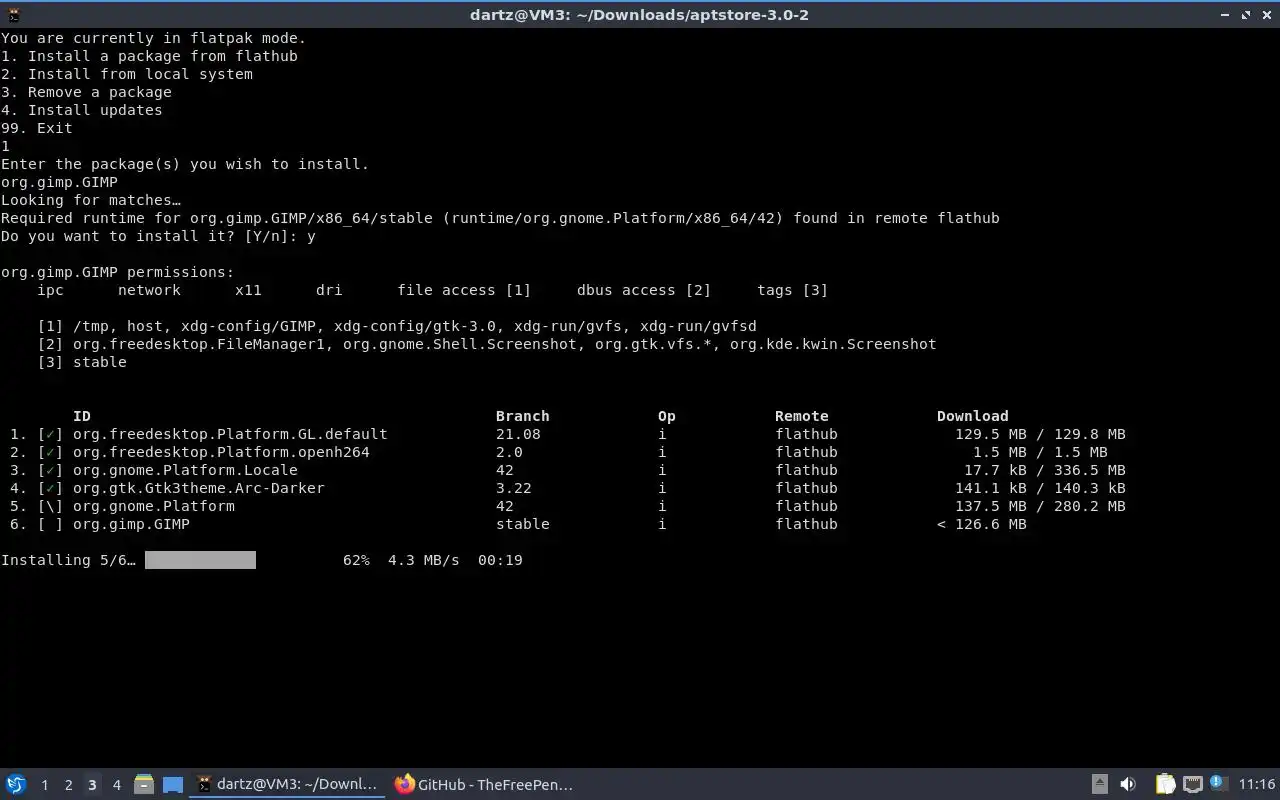Open the clipboard manager tray icon

1165,785
